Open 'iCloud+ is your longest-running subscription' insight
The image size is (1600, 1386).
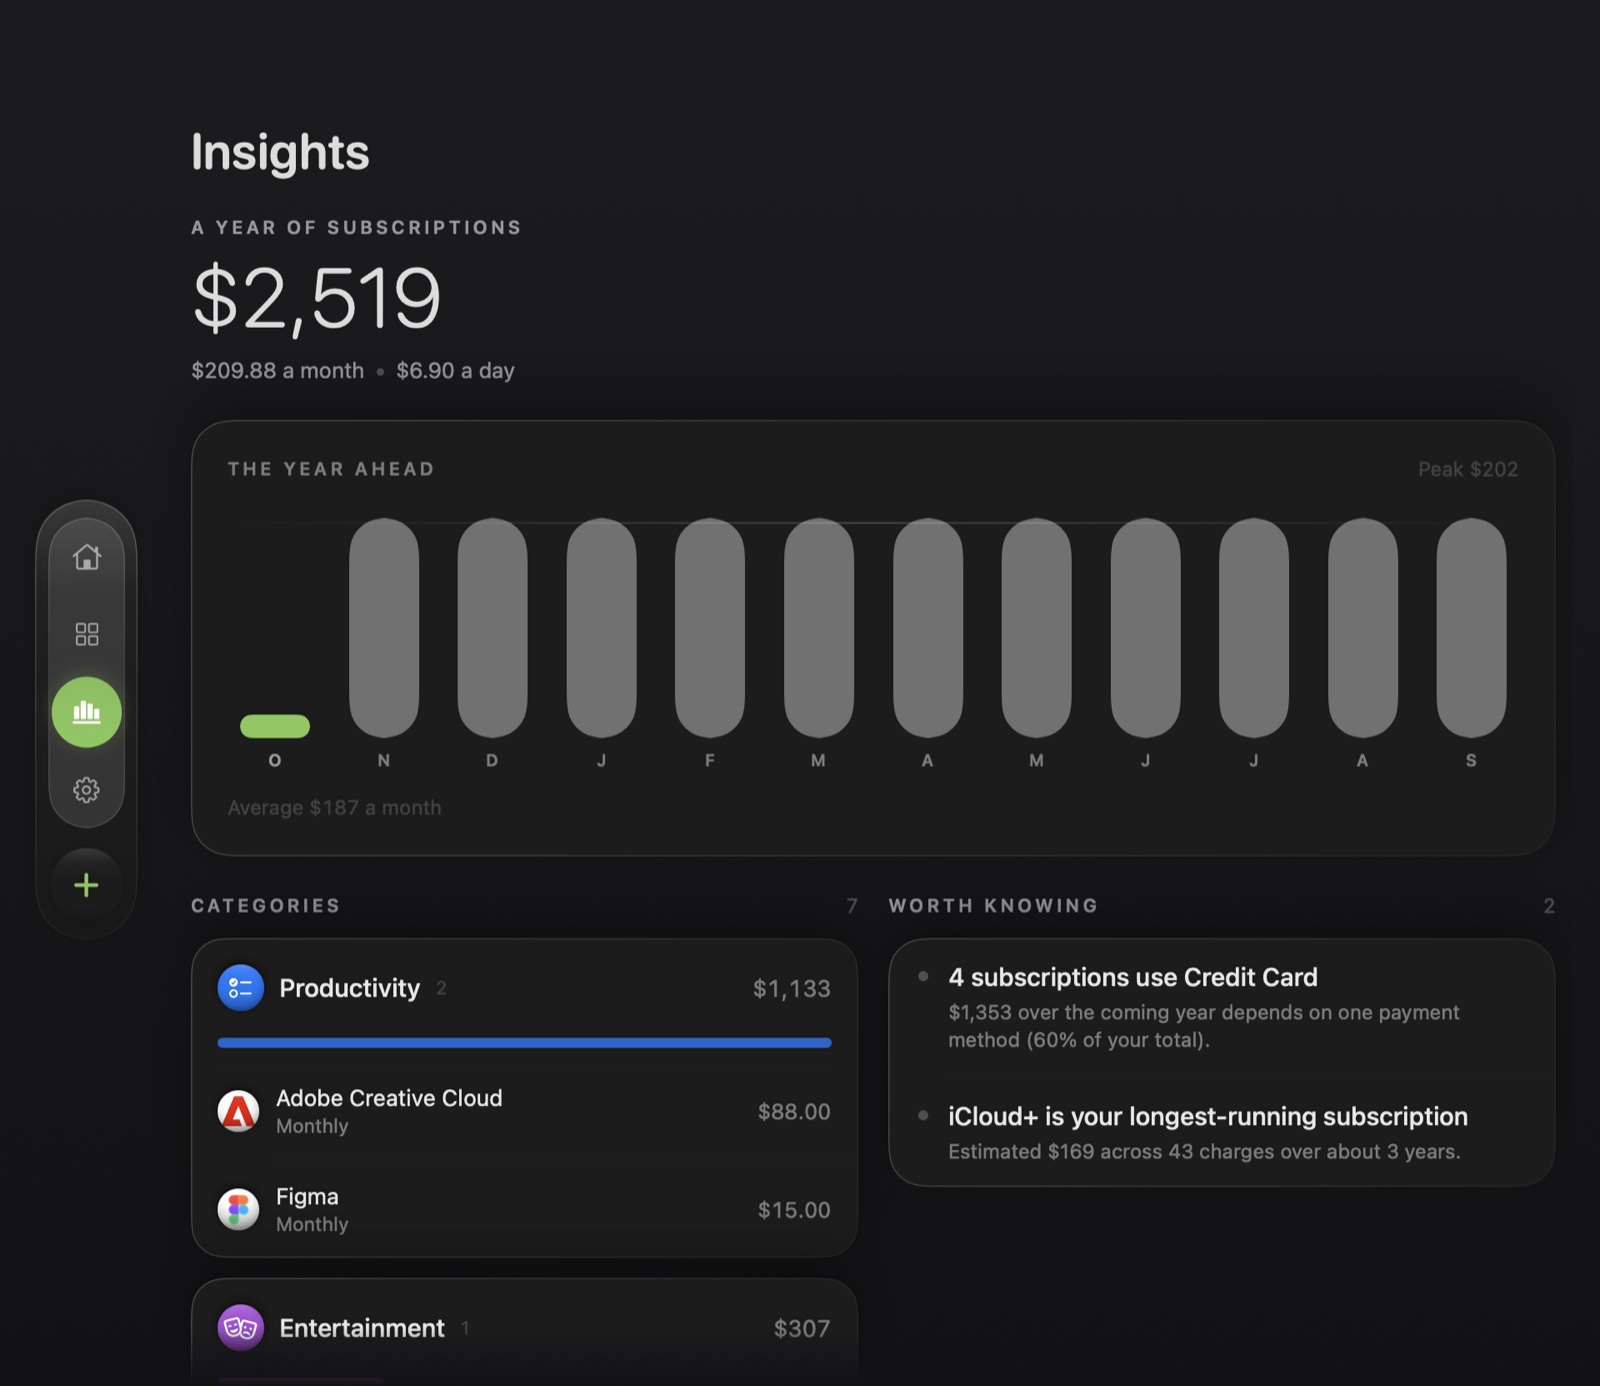[1221, 1132]
